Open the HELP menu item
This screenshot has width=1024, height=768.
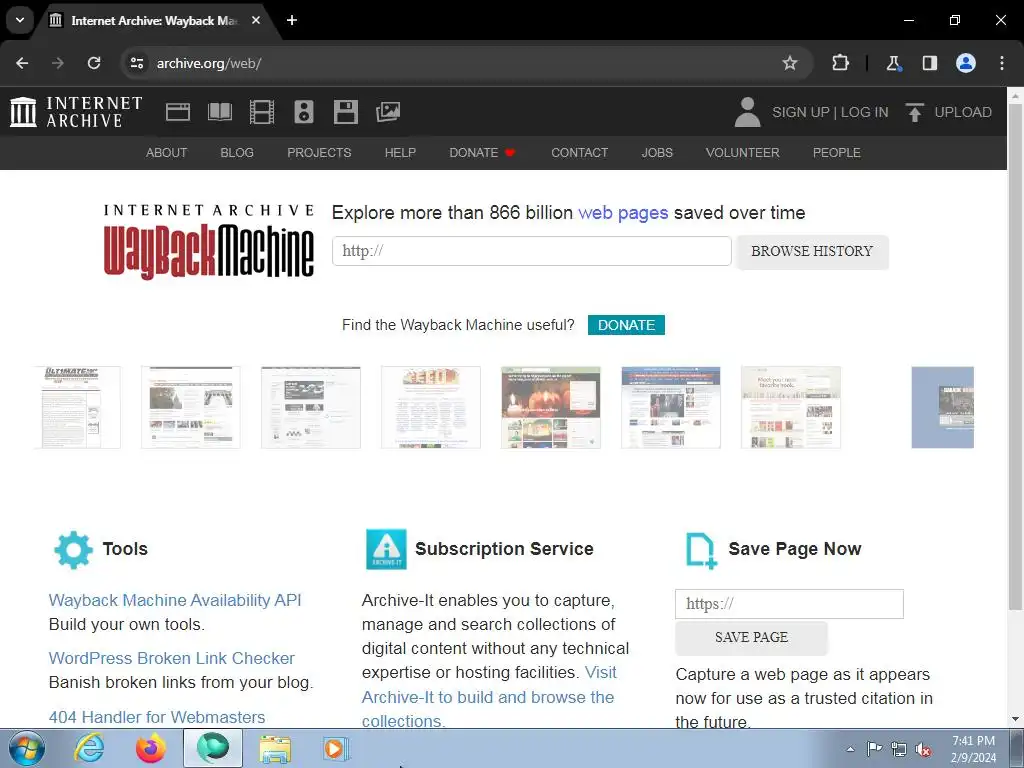[400, 152]
